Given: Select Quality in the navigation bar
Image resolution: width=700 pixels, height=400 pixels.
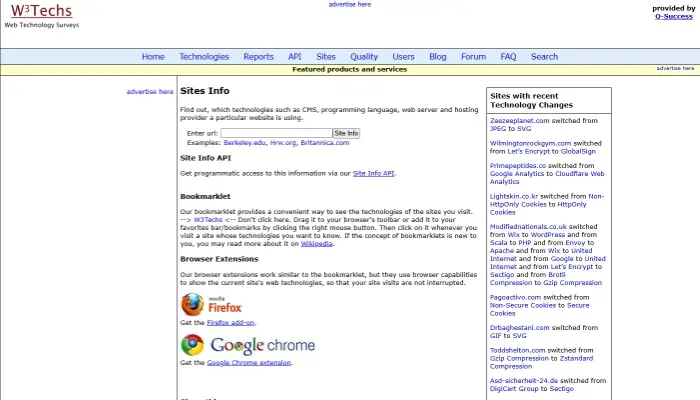Looking at the screenshot, I should coord(364,57).
